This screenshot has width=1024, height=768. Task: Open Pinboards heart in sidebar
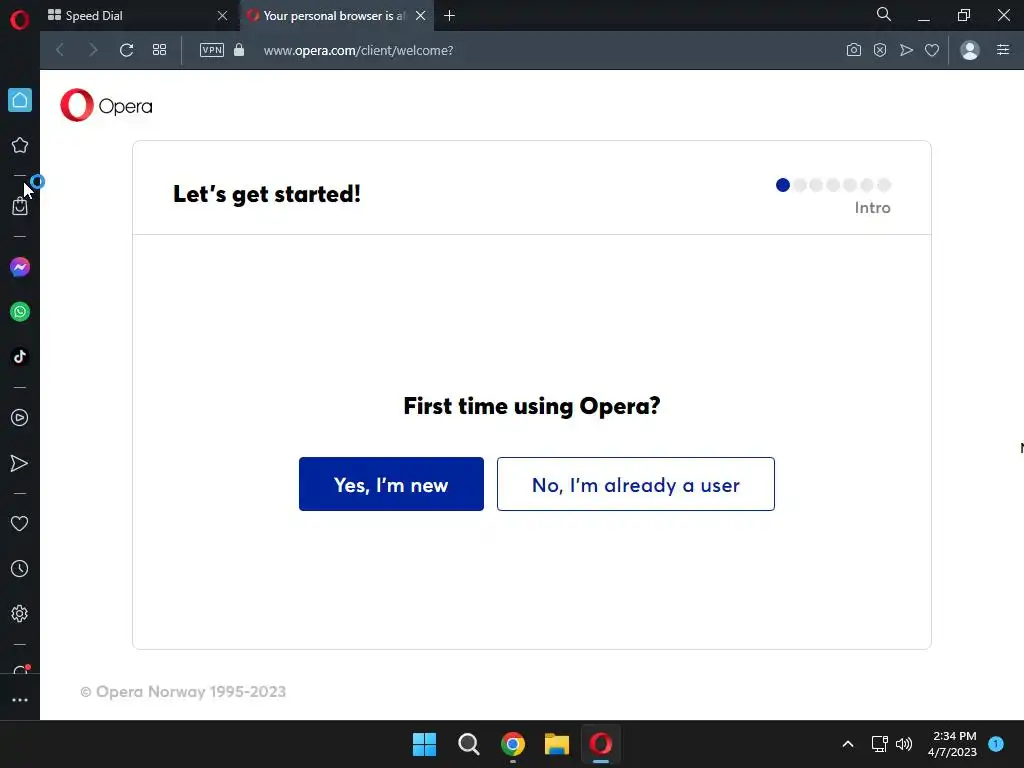pos(20,523)
